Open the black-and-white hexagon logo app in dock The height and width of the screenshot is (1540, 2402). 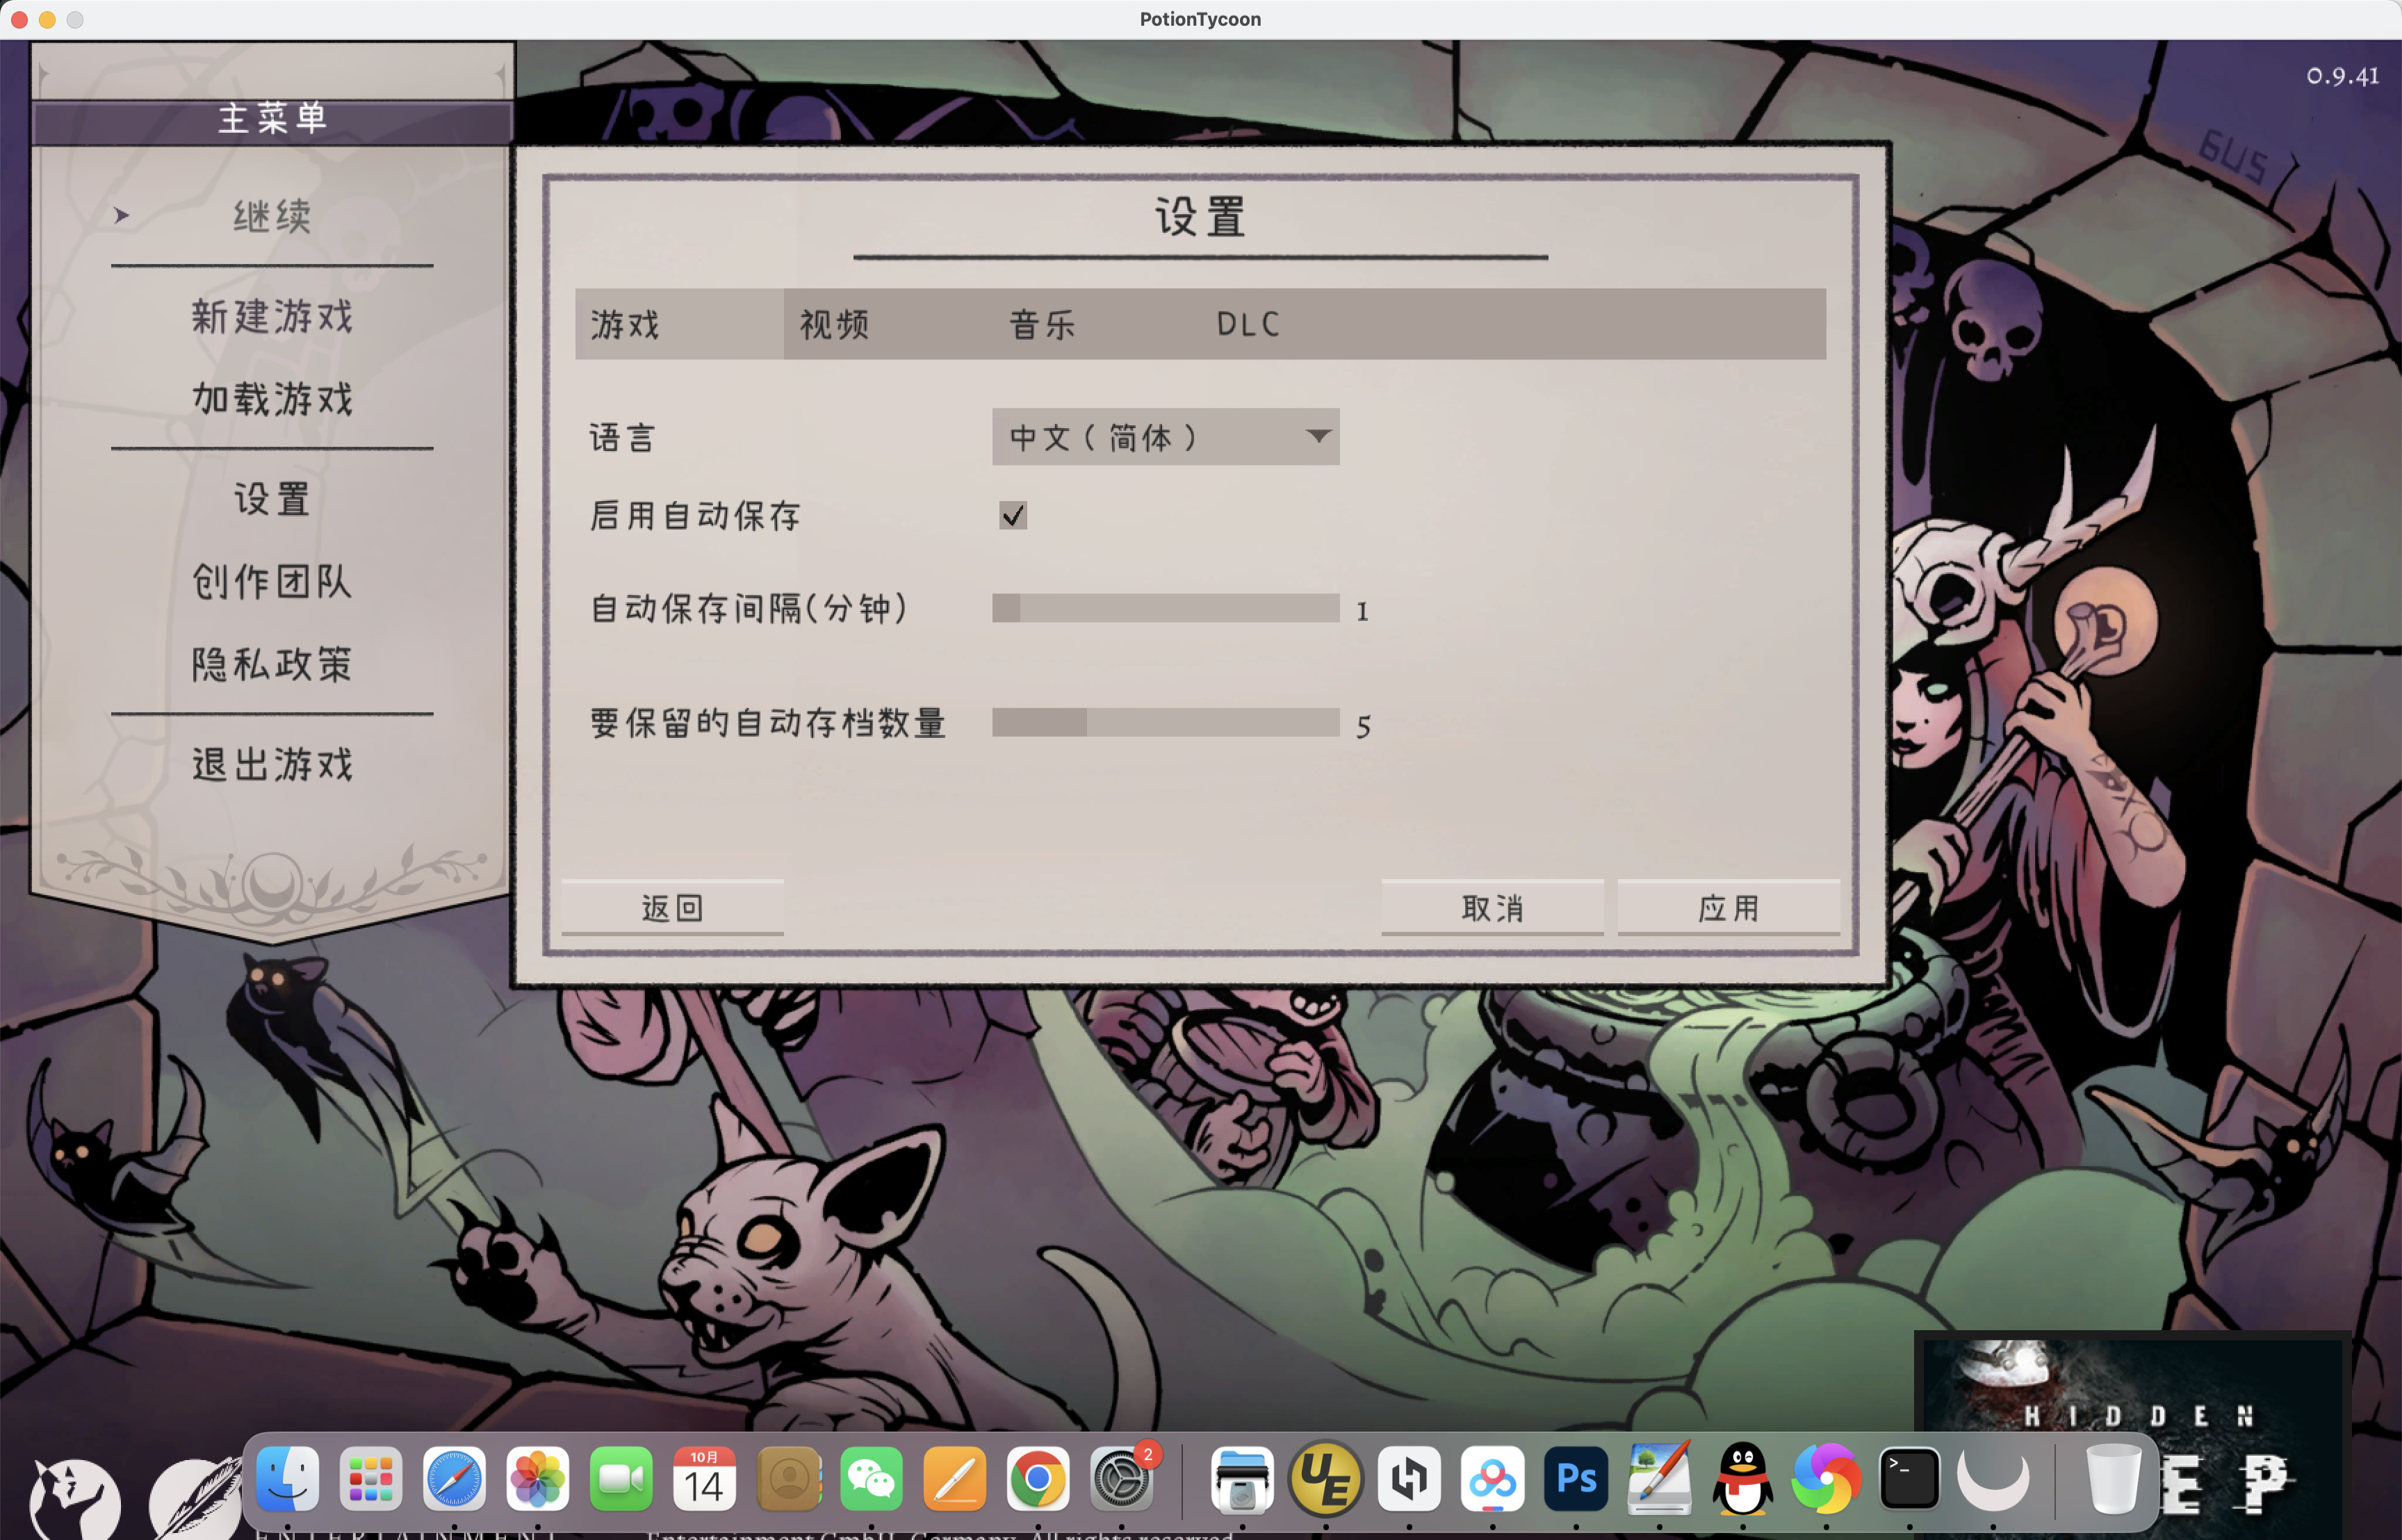point(1409,1478)
